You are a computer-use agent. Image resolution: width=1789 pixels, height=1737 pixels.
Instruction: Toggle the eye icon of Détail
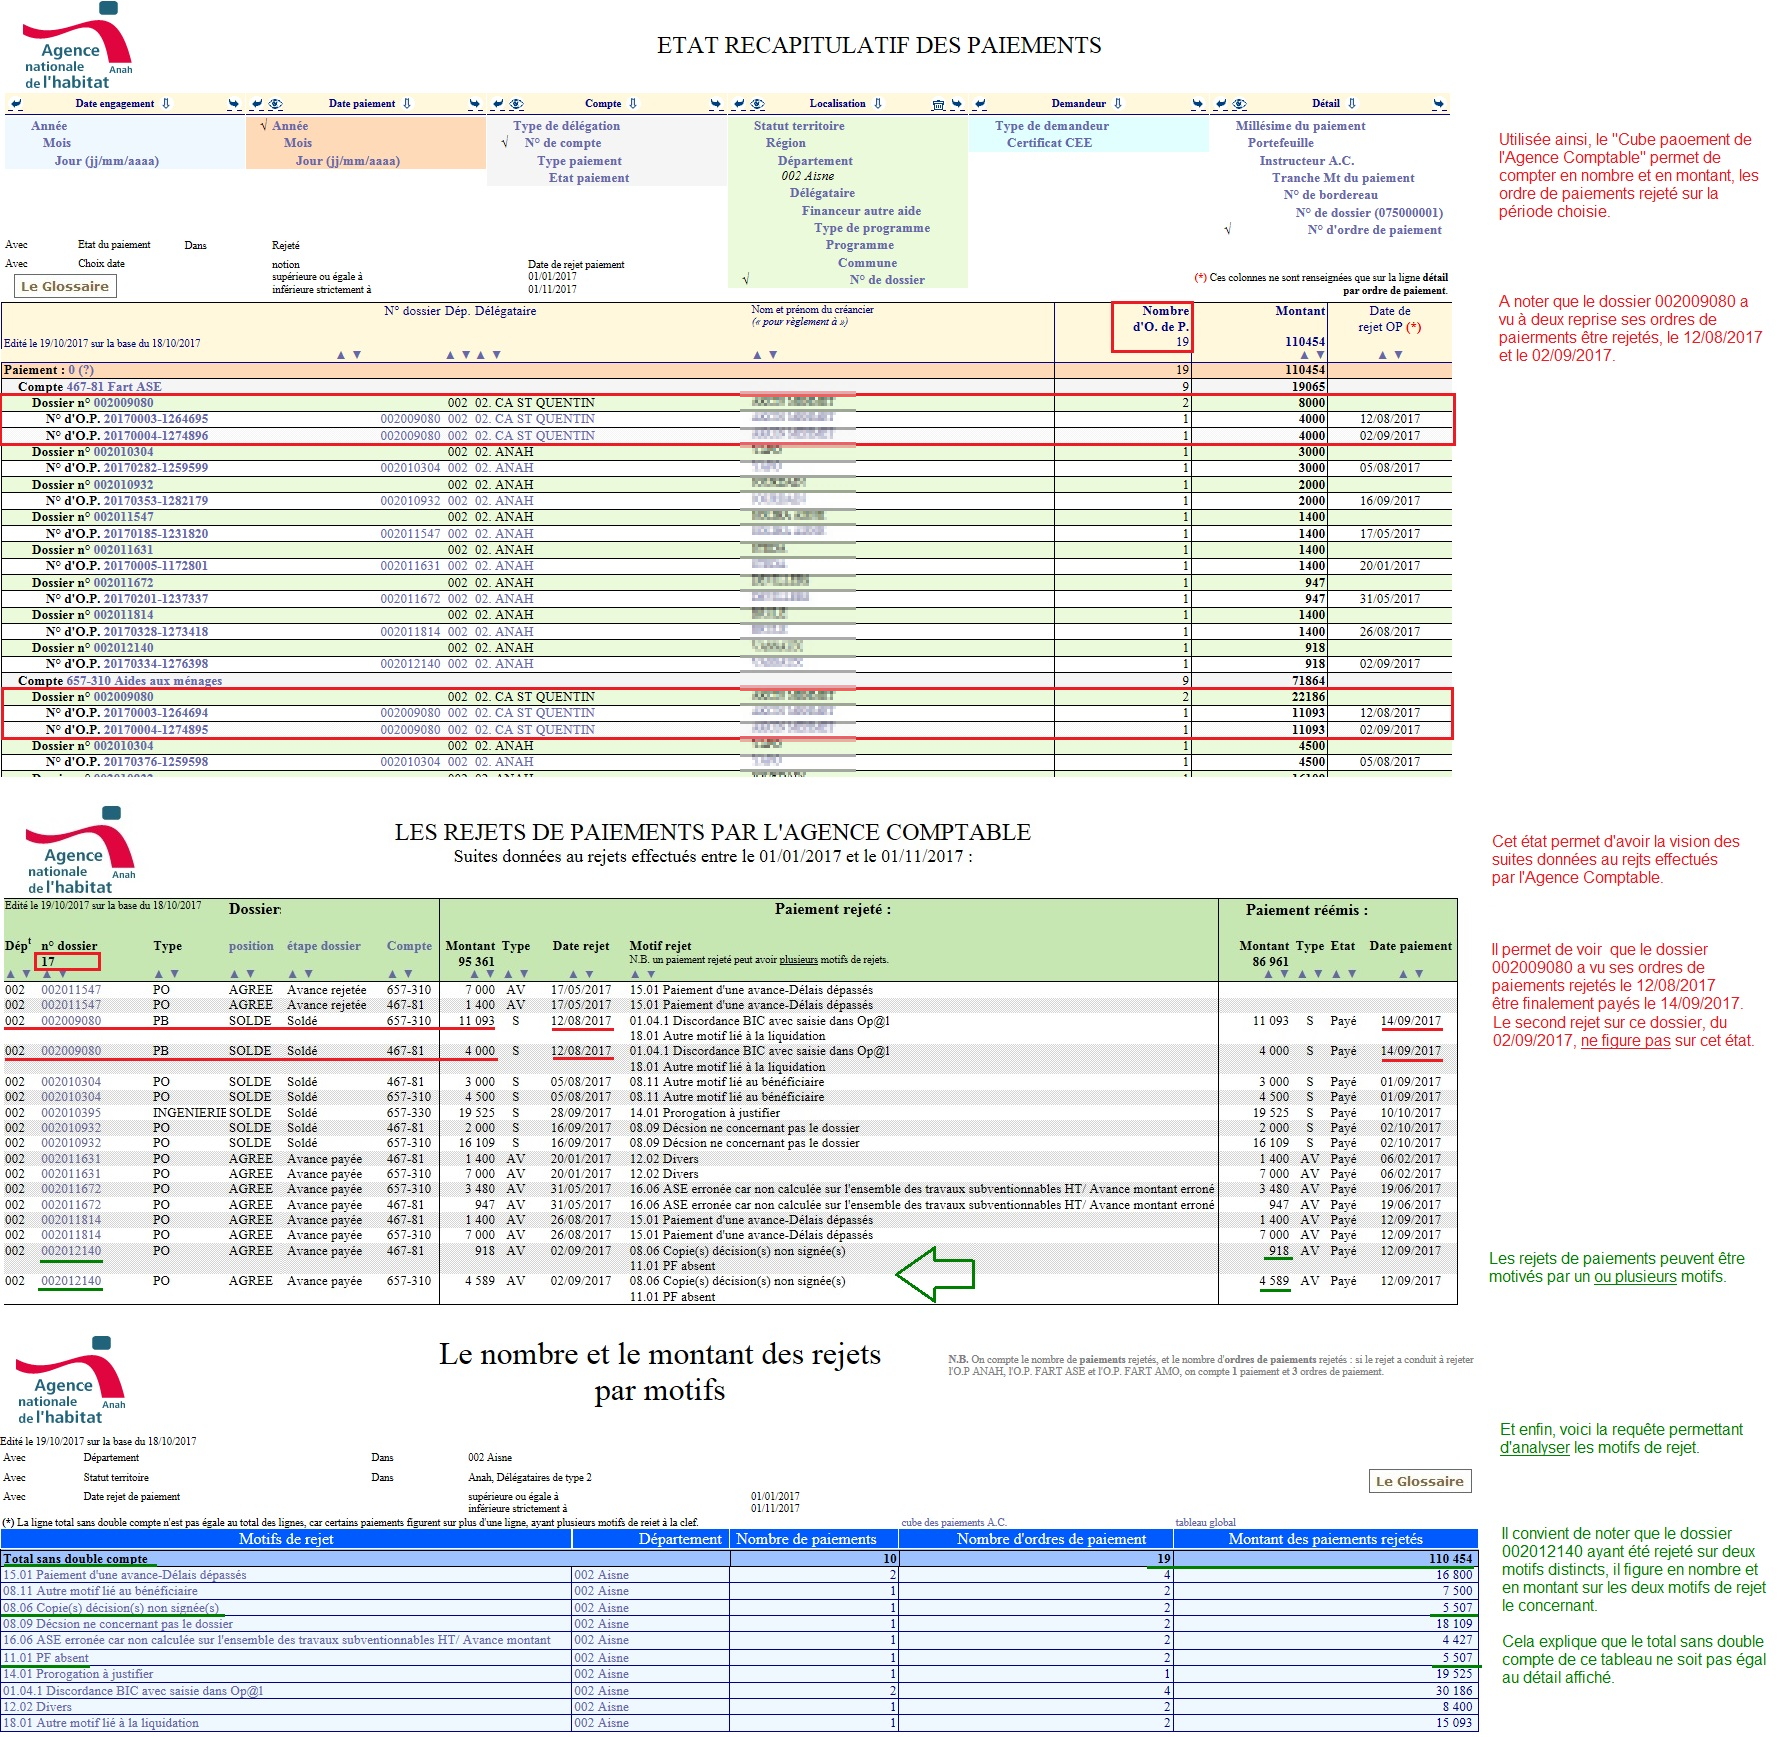click(x=1239, y=104)
